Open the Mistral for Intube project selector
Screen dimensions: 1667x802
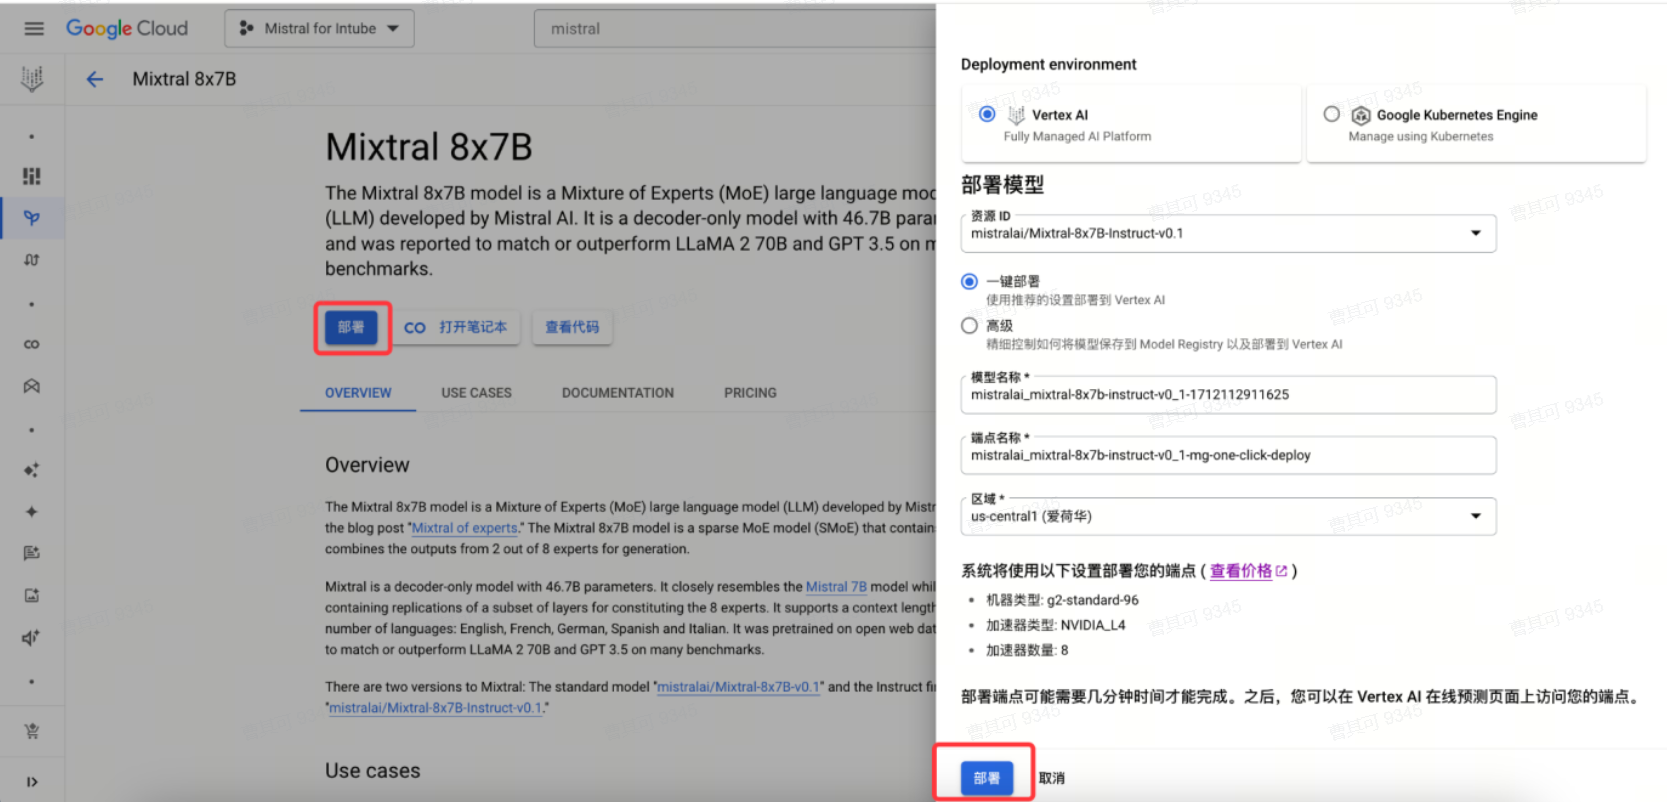pyautogui.click(x=319, y=29)
